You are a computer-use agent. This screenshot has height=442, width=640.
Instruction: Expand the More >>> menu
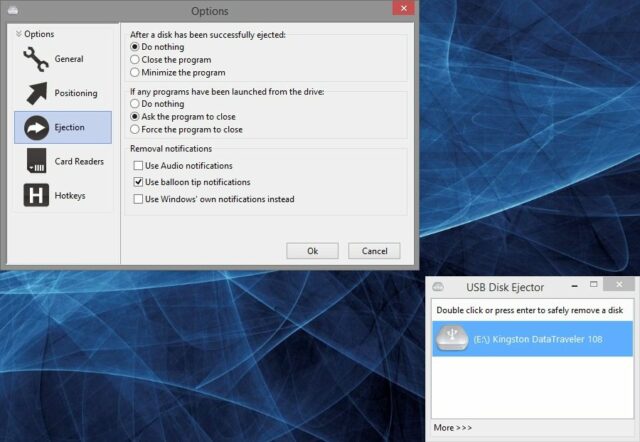coord(451,428)
